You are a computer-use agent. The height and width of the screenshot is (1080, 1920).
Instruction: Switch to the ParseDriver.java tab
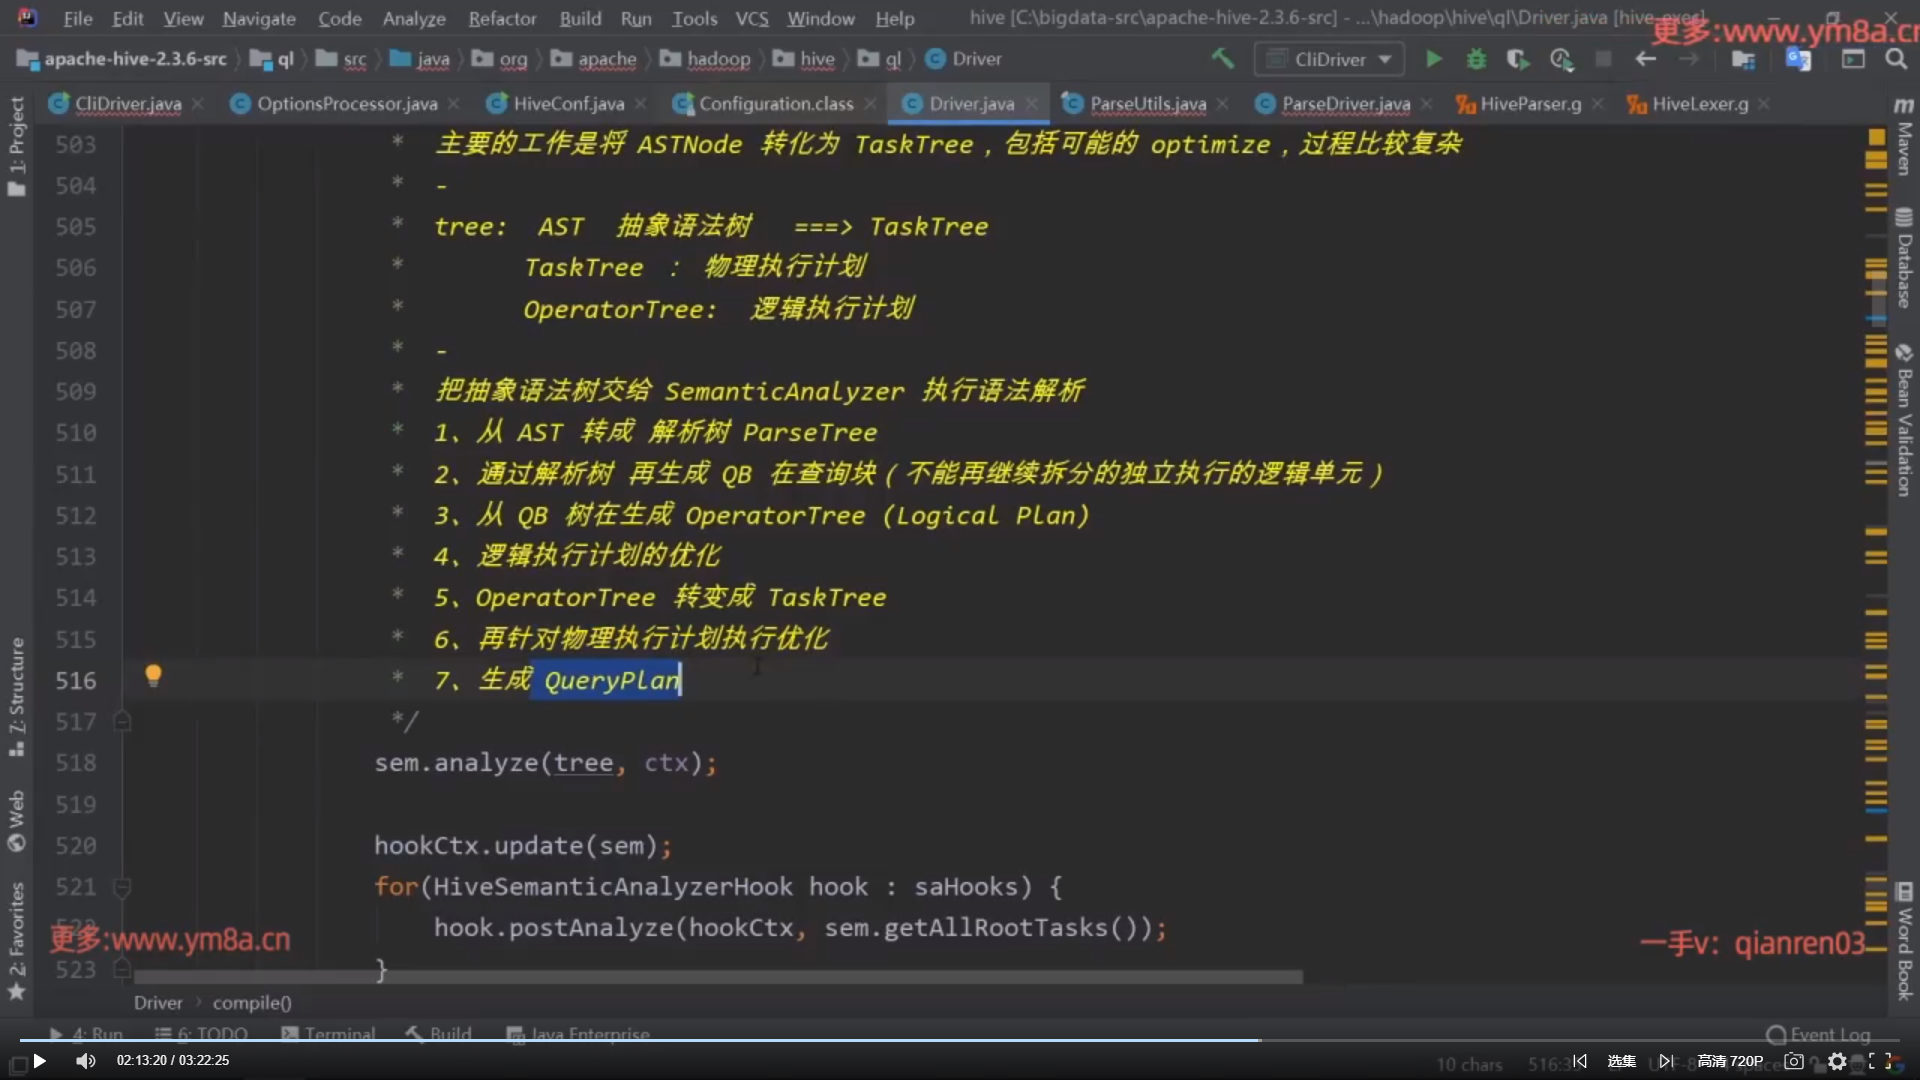[1345, 104]
